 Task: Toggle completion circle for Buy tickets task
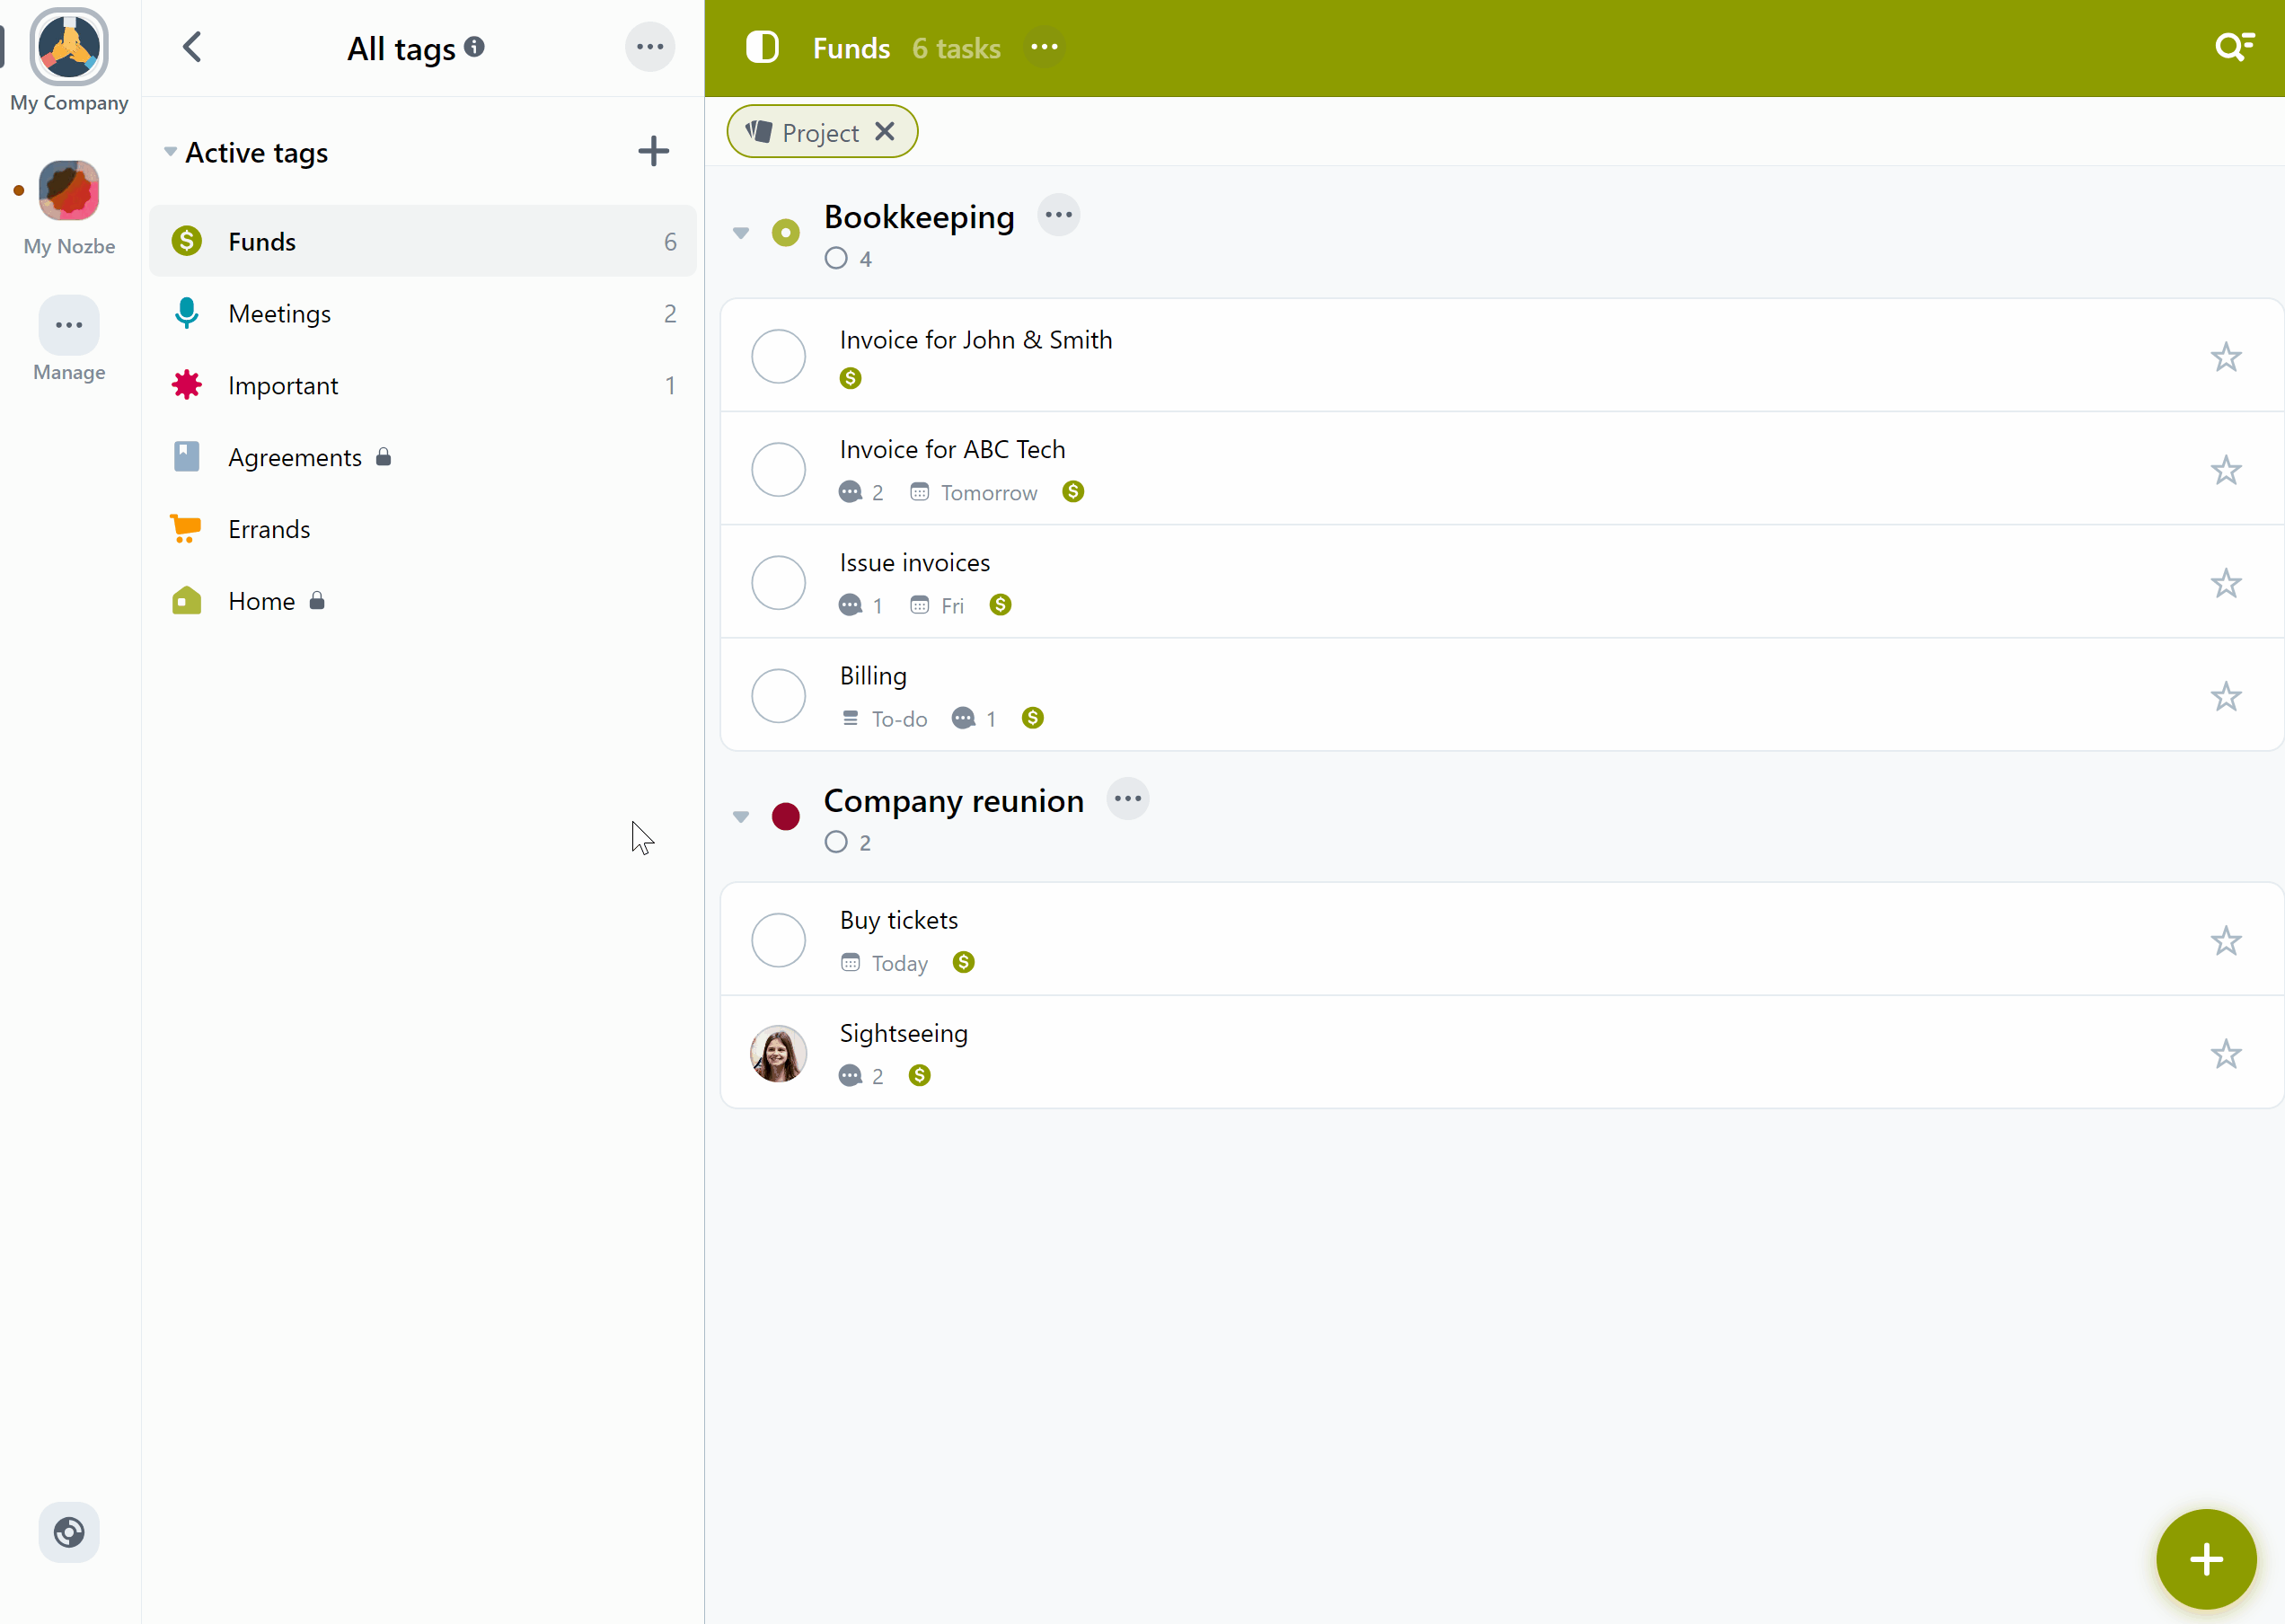pyautogui.click(x=779, y=939)
